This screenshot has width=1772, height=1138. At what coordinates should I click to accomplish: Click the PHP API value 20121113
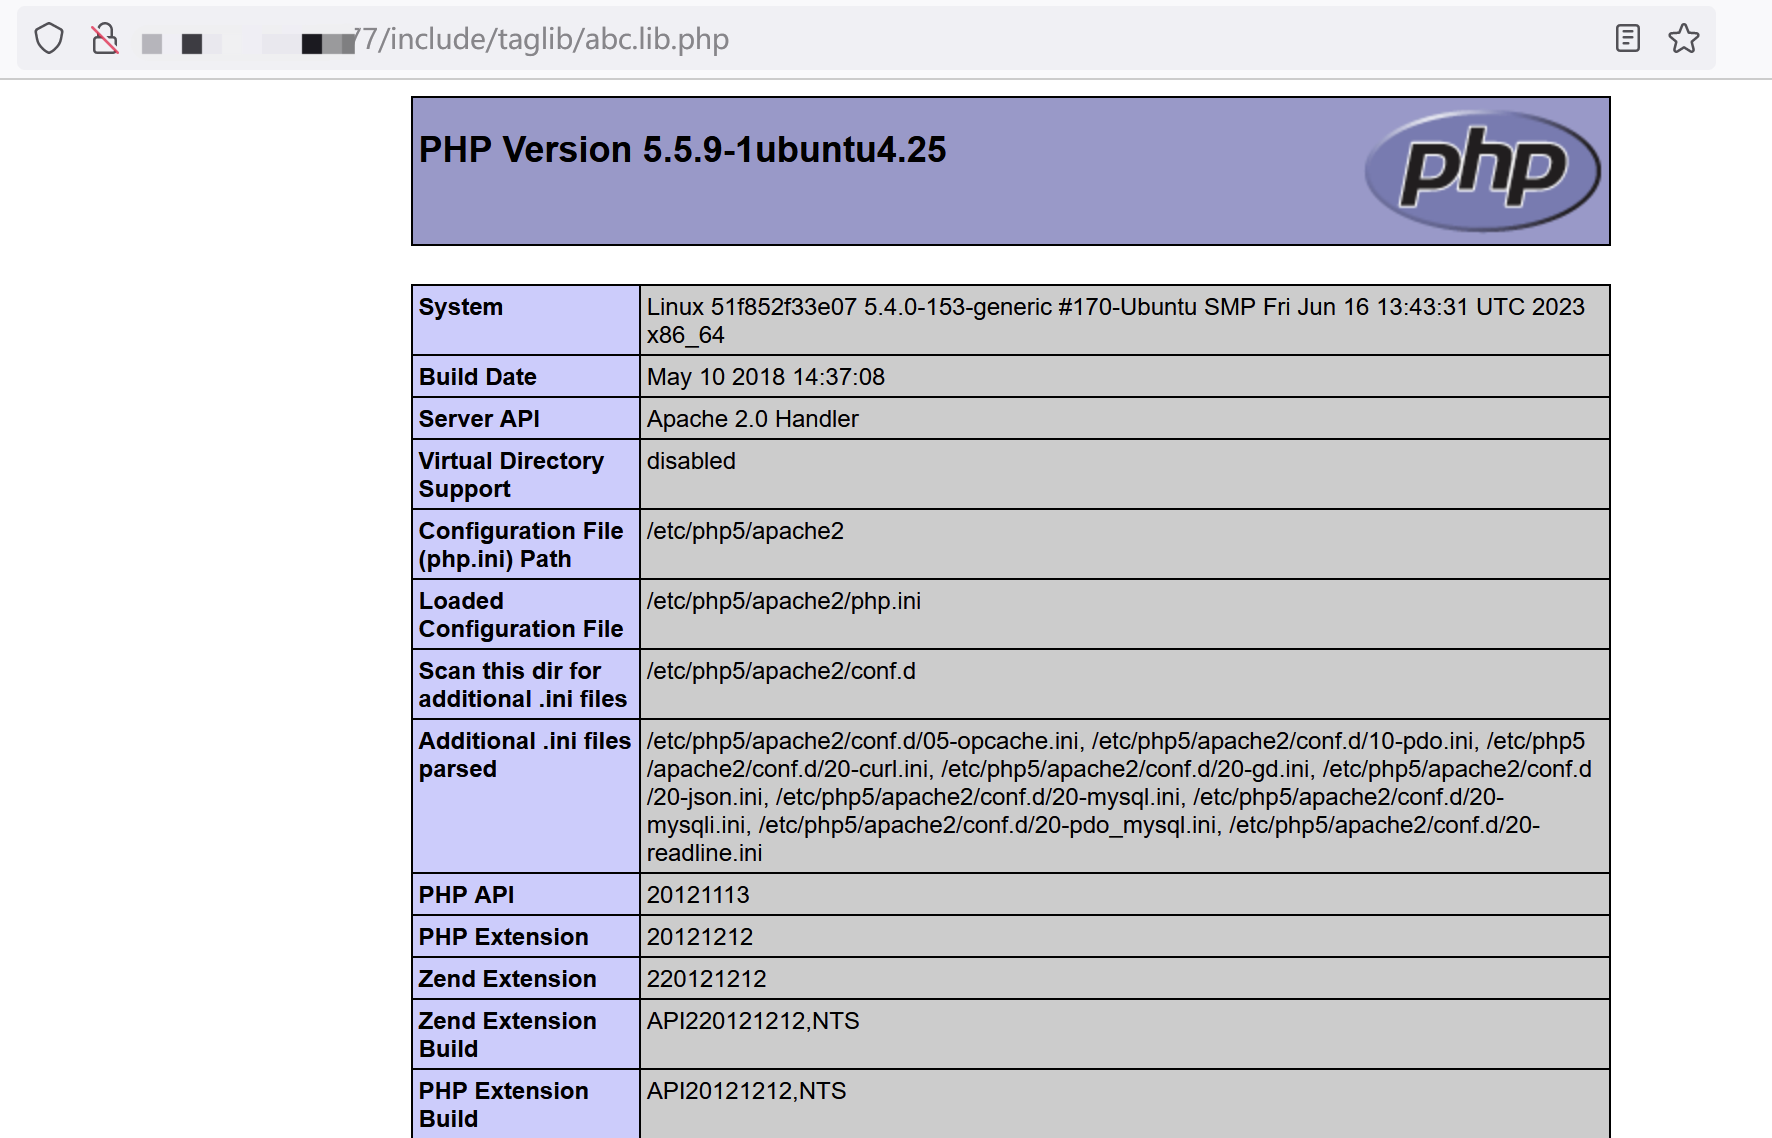coord(697,895)
